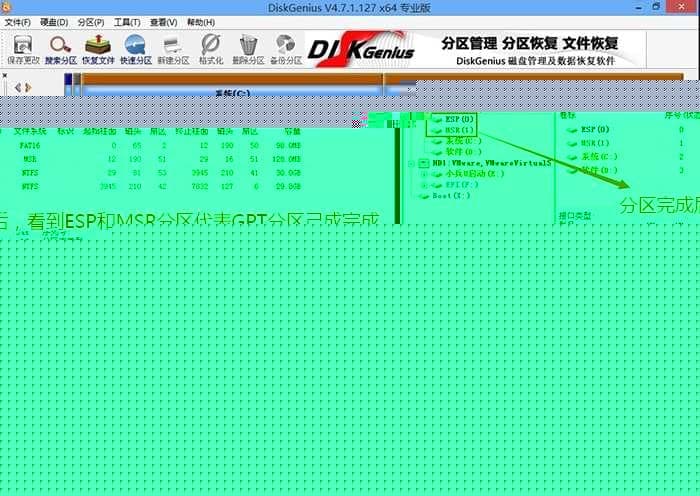Open the 工具(T) menu
700x496 pixels.
(x=127, y=22)
